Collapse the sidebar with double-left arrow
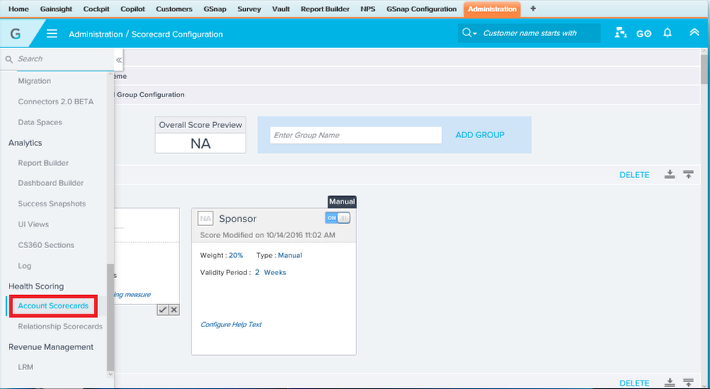Image resolution: width=710 pixels, height=389 pixels. pos(119,60)
